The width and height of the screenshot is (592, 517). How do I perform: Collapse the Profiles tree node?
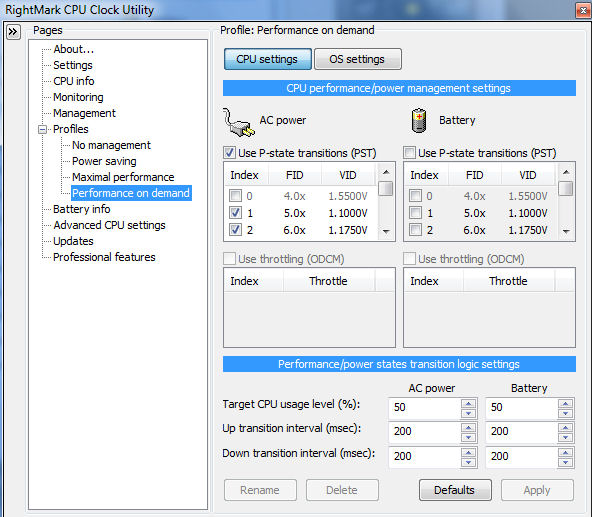point(43,129)
